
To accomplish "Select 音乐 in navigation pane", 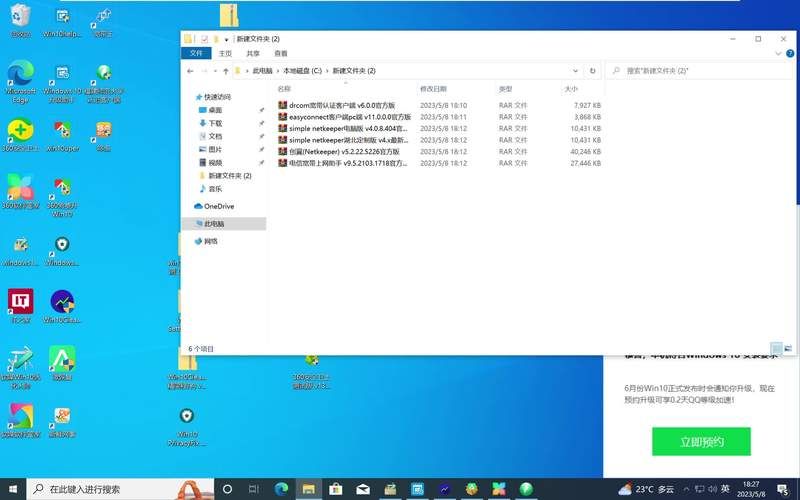I will [215, 189].
